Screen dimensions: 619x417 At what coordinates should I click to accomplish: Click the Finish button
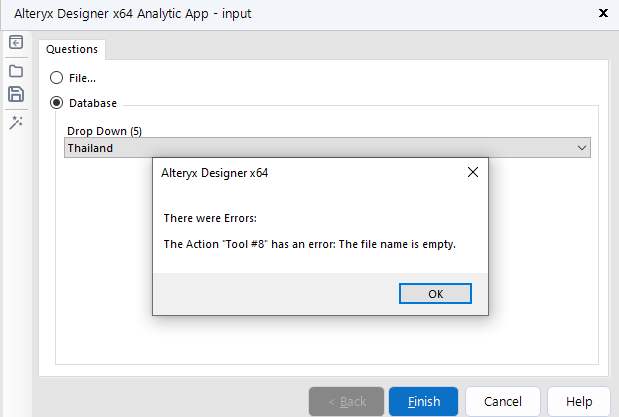[x=423, y=401]
